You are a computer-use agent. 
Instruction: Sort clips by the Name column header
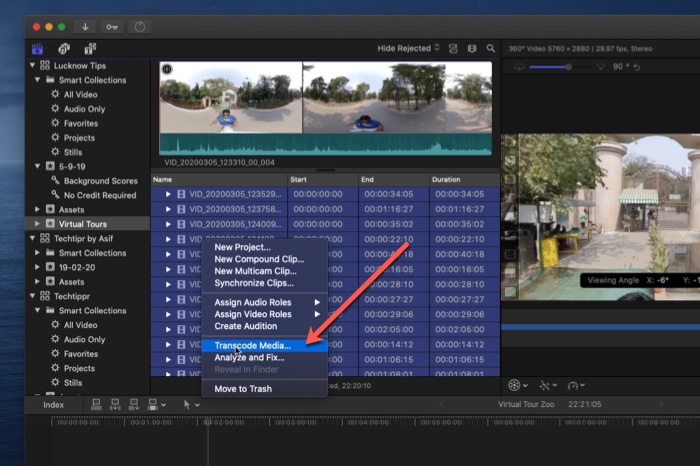[219, 179]
